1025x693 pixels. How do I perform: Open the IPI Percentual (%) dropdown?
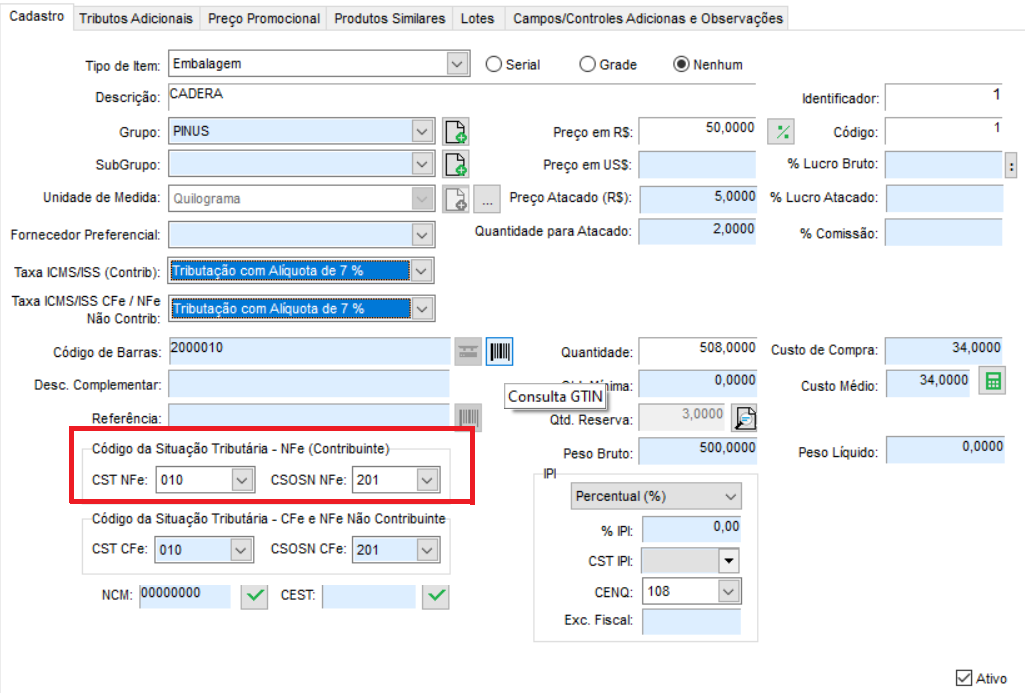point(656,496)
